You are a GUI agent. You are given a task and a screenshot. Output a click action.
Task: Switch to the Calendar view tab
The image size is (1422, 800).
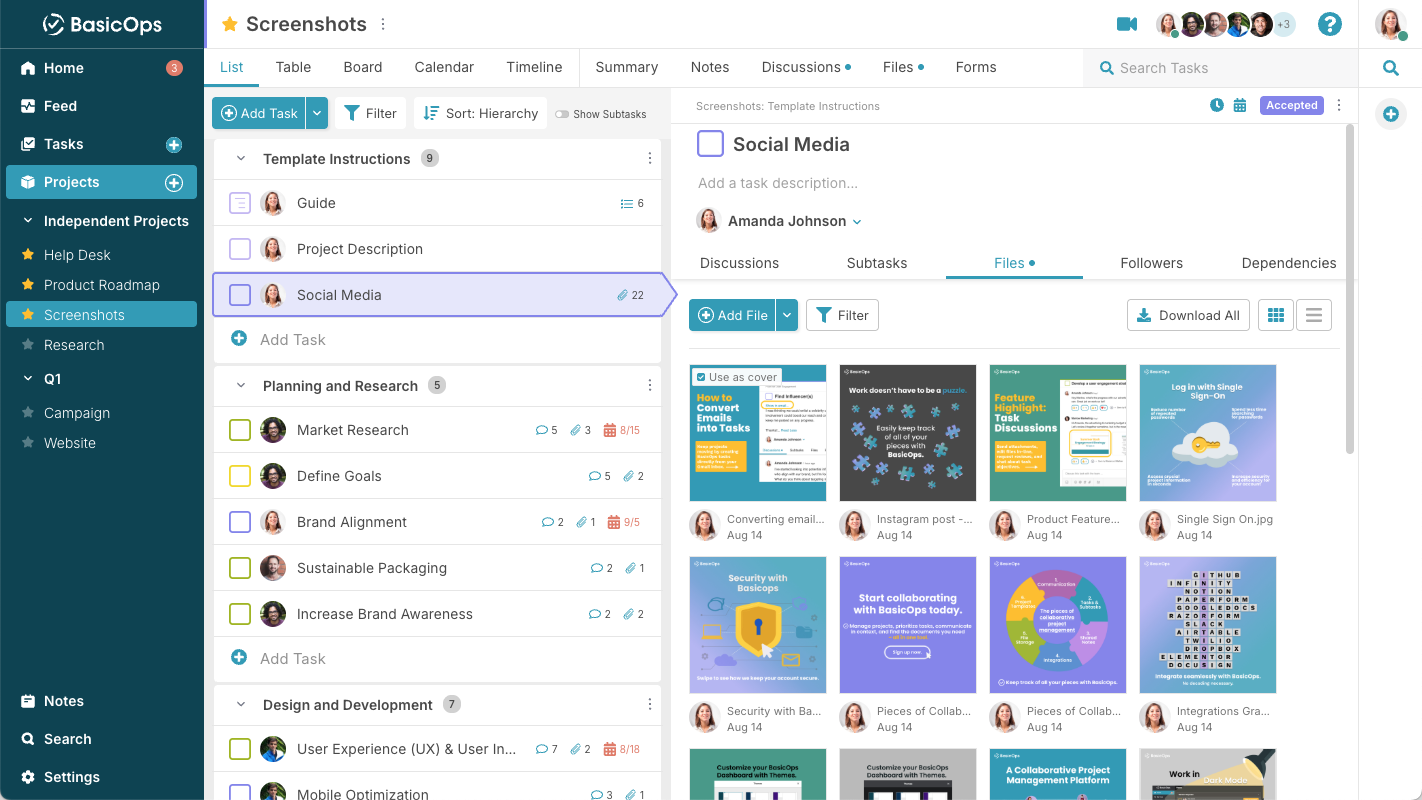click(x=444, y=67)
